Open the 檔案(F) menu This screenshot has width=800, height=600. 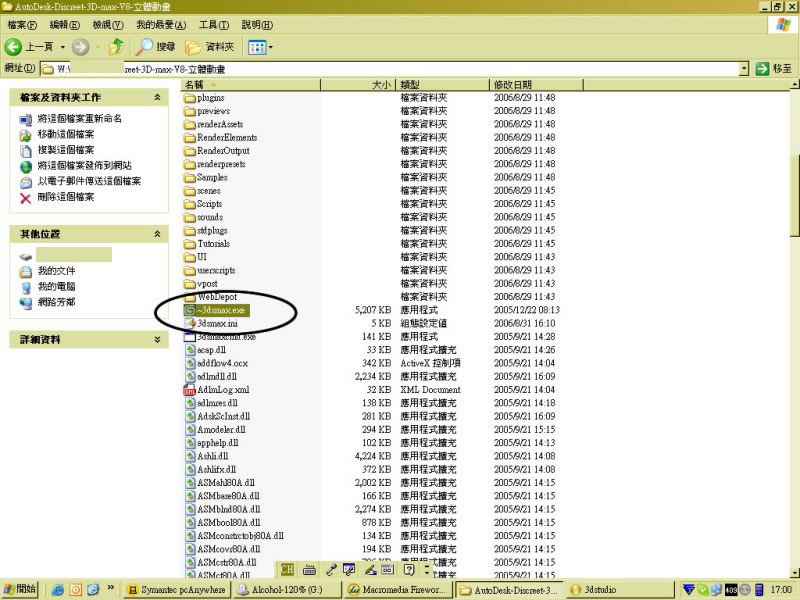pyautogui.click(x=22, y=24)
